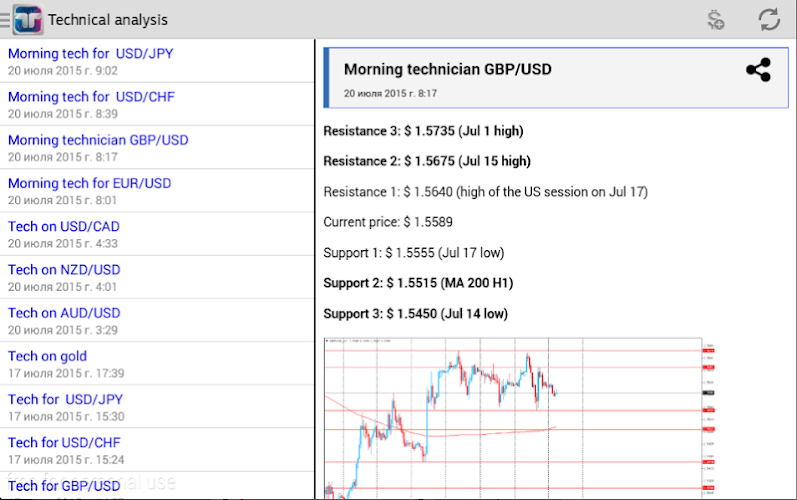Select Support 2: $ 1.5515 line
Screen dimensions: 797x500
418,283
